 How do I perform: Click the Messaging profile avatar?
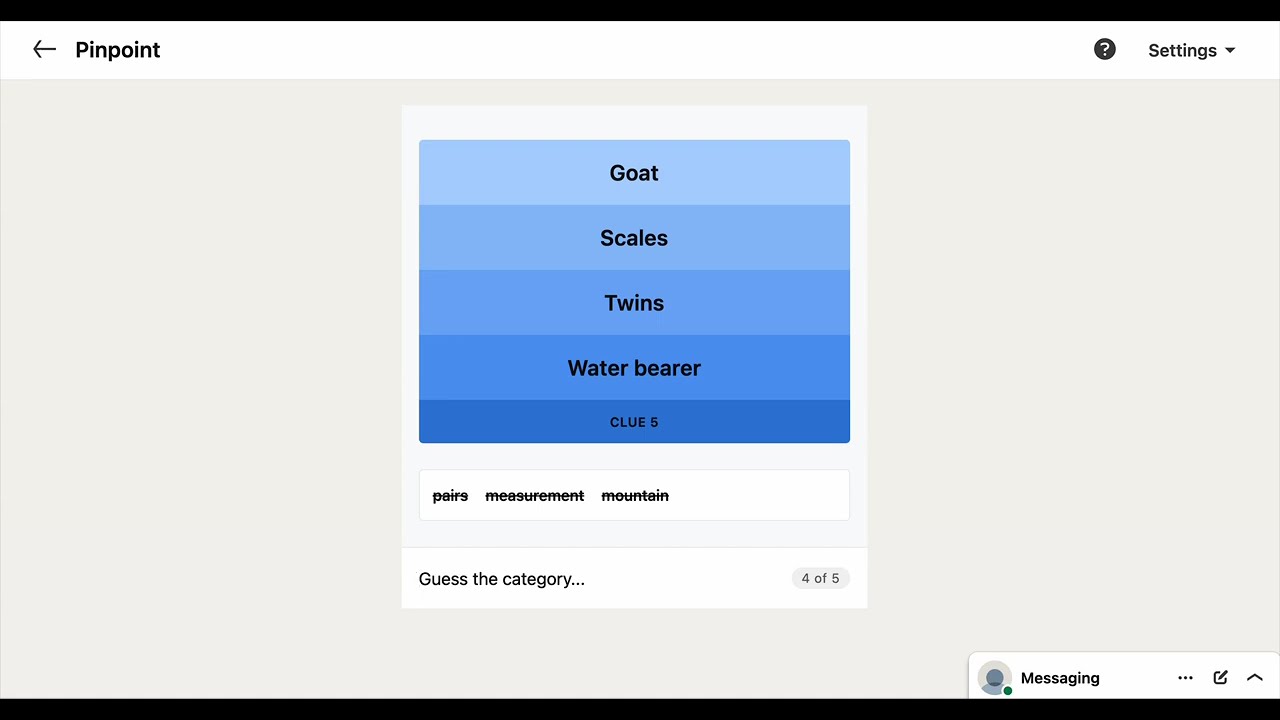point(994,678)
